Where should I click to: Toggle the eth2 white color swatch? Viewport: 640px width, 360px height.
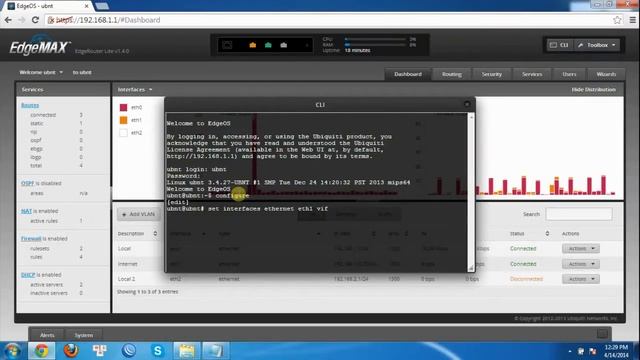point(123,133)
